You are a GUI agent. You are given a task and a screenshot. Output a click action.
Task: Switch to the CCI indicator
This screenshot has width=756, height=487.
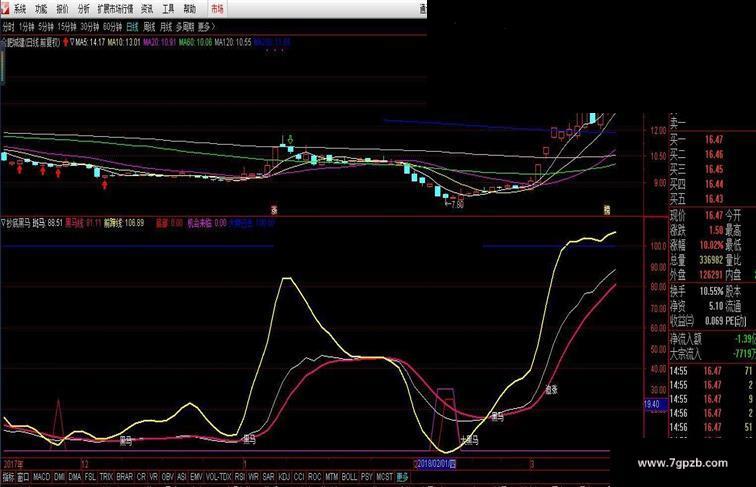click(299, 477)
